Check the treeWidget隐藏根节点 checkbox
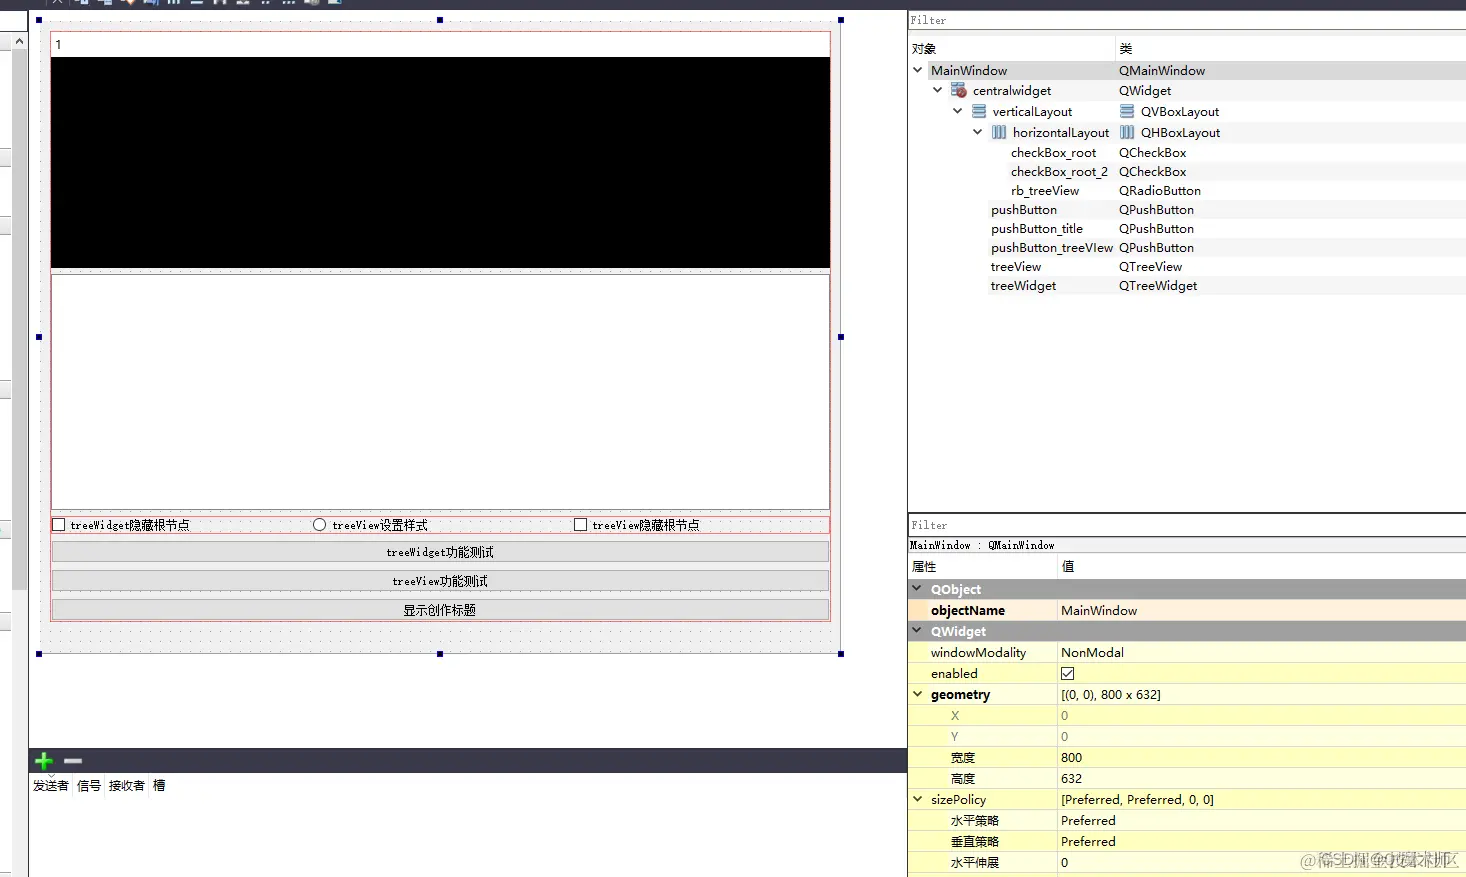Image resolution: width=1466 pixels, height=877 pixels. pyautogui.click(x=59, y=524)
